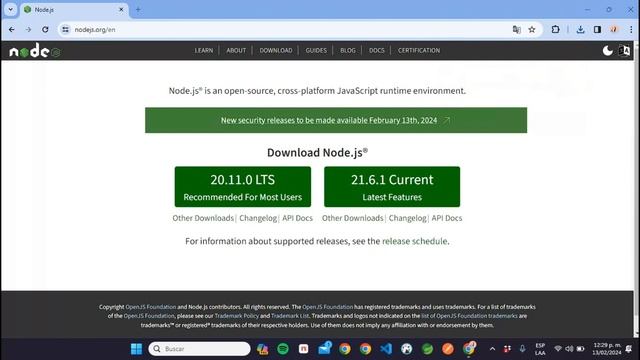Follow the release schedule link
640x360 pixels.
[x=415, y=241]
